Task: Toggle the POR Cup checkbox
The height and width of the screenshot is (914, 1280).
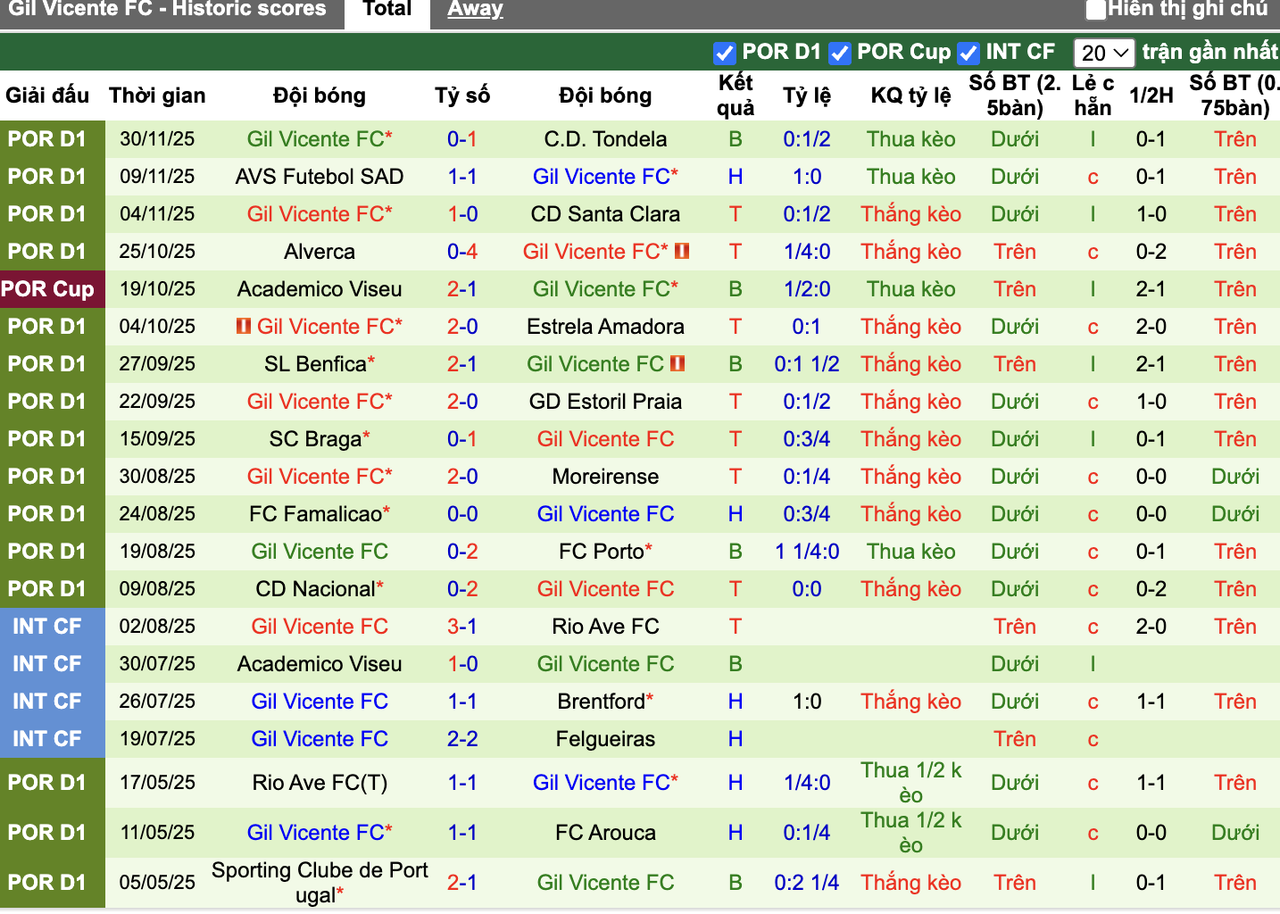Action: pos(840,53)
